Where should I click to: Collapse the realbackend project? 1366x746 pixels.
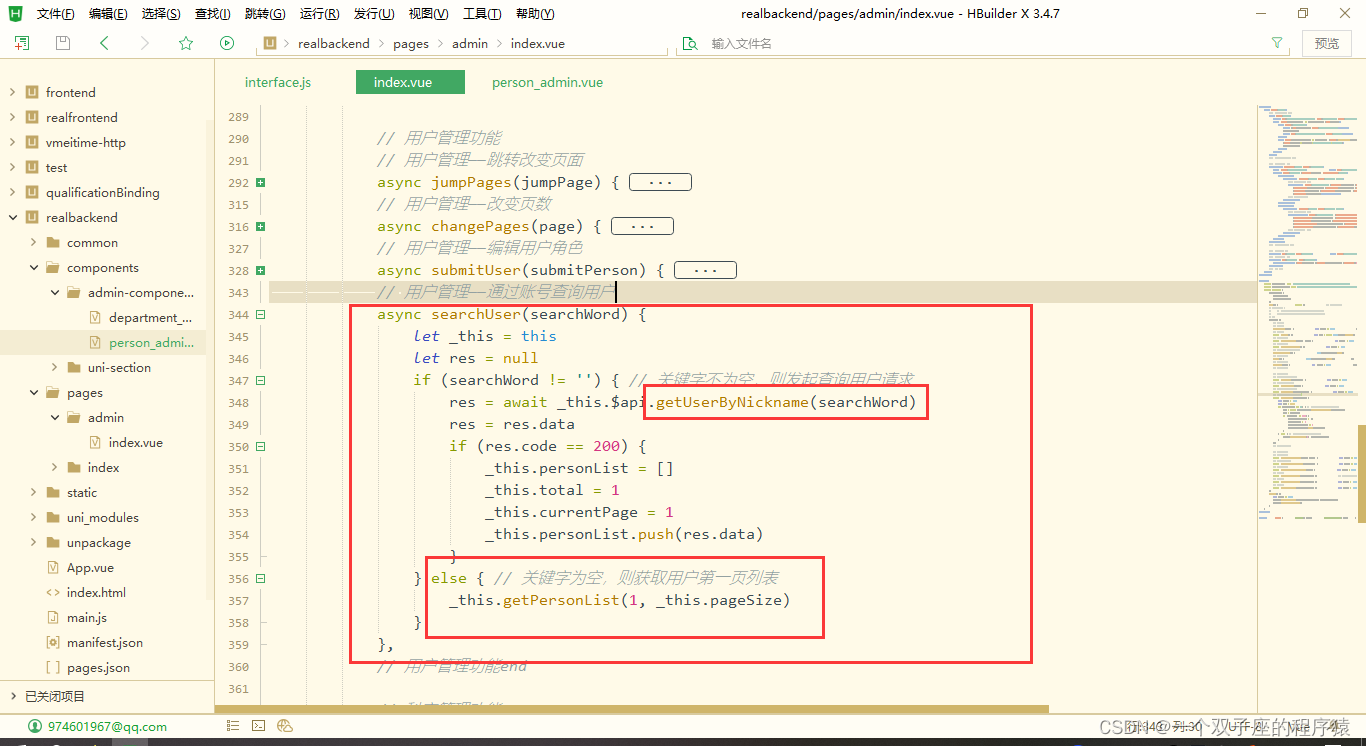point(12,217)
